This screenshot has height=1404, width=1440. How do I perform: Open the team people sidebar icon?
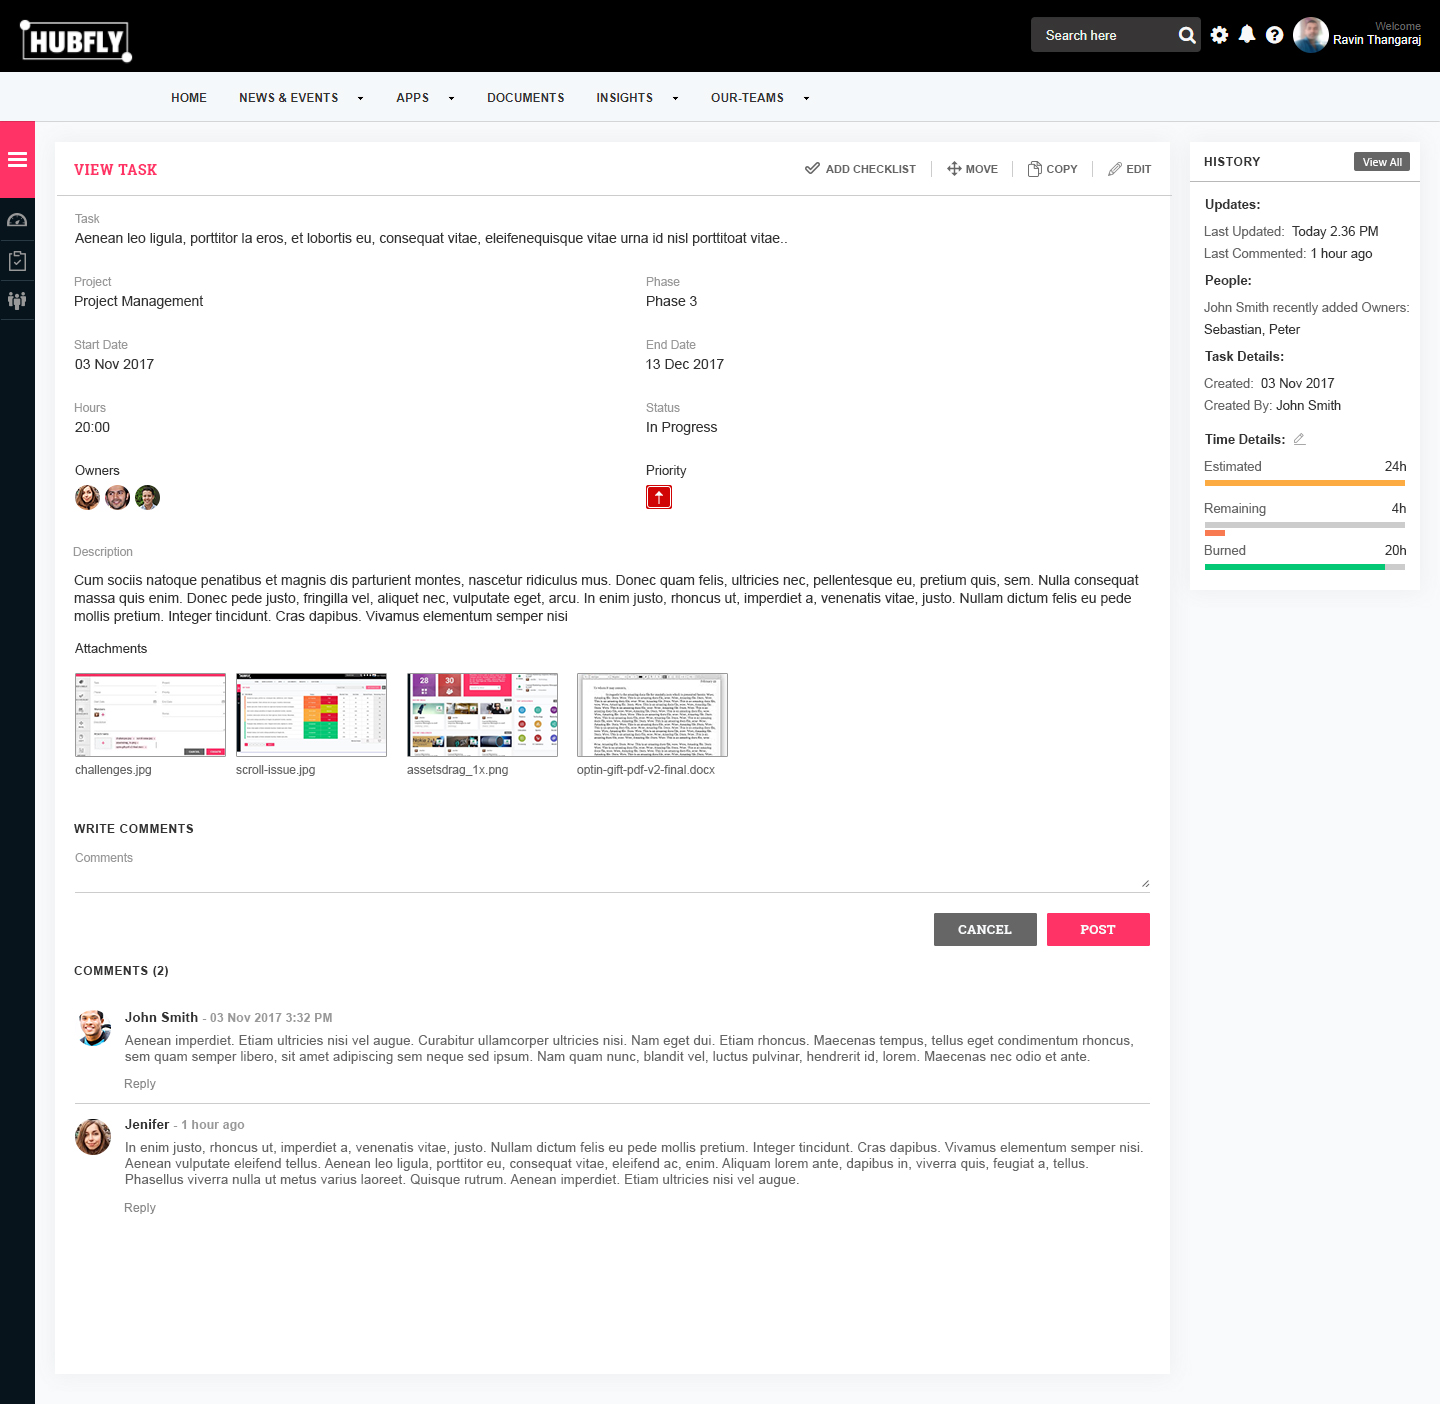point(17,300)
